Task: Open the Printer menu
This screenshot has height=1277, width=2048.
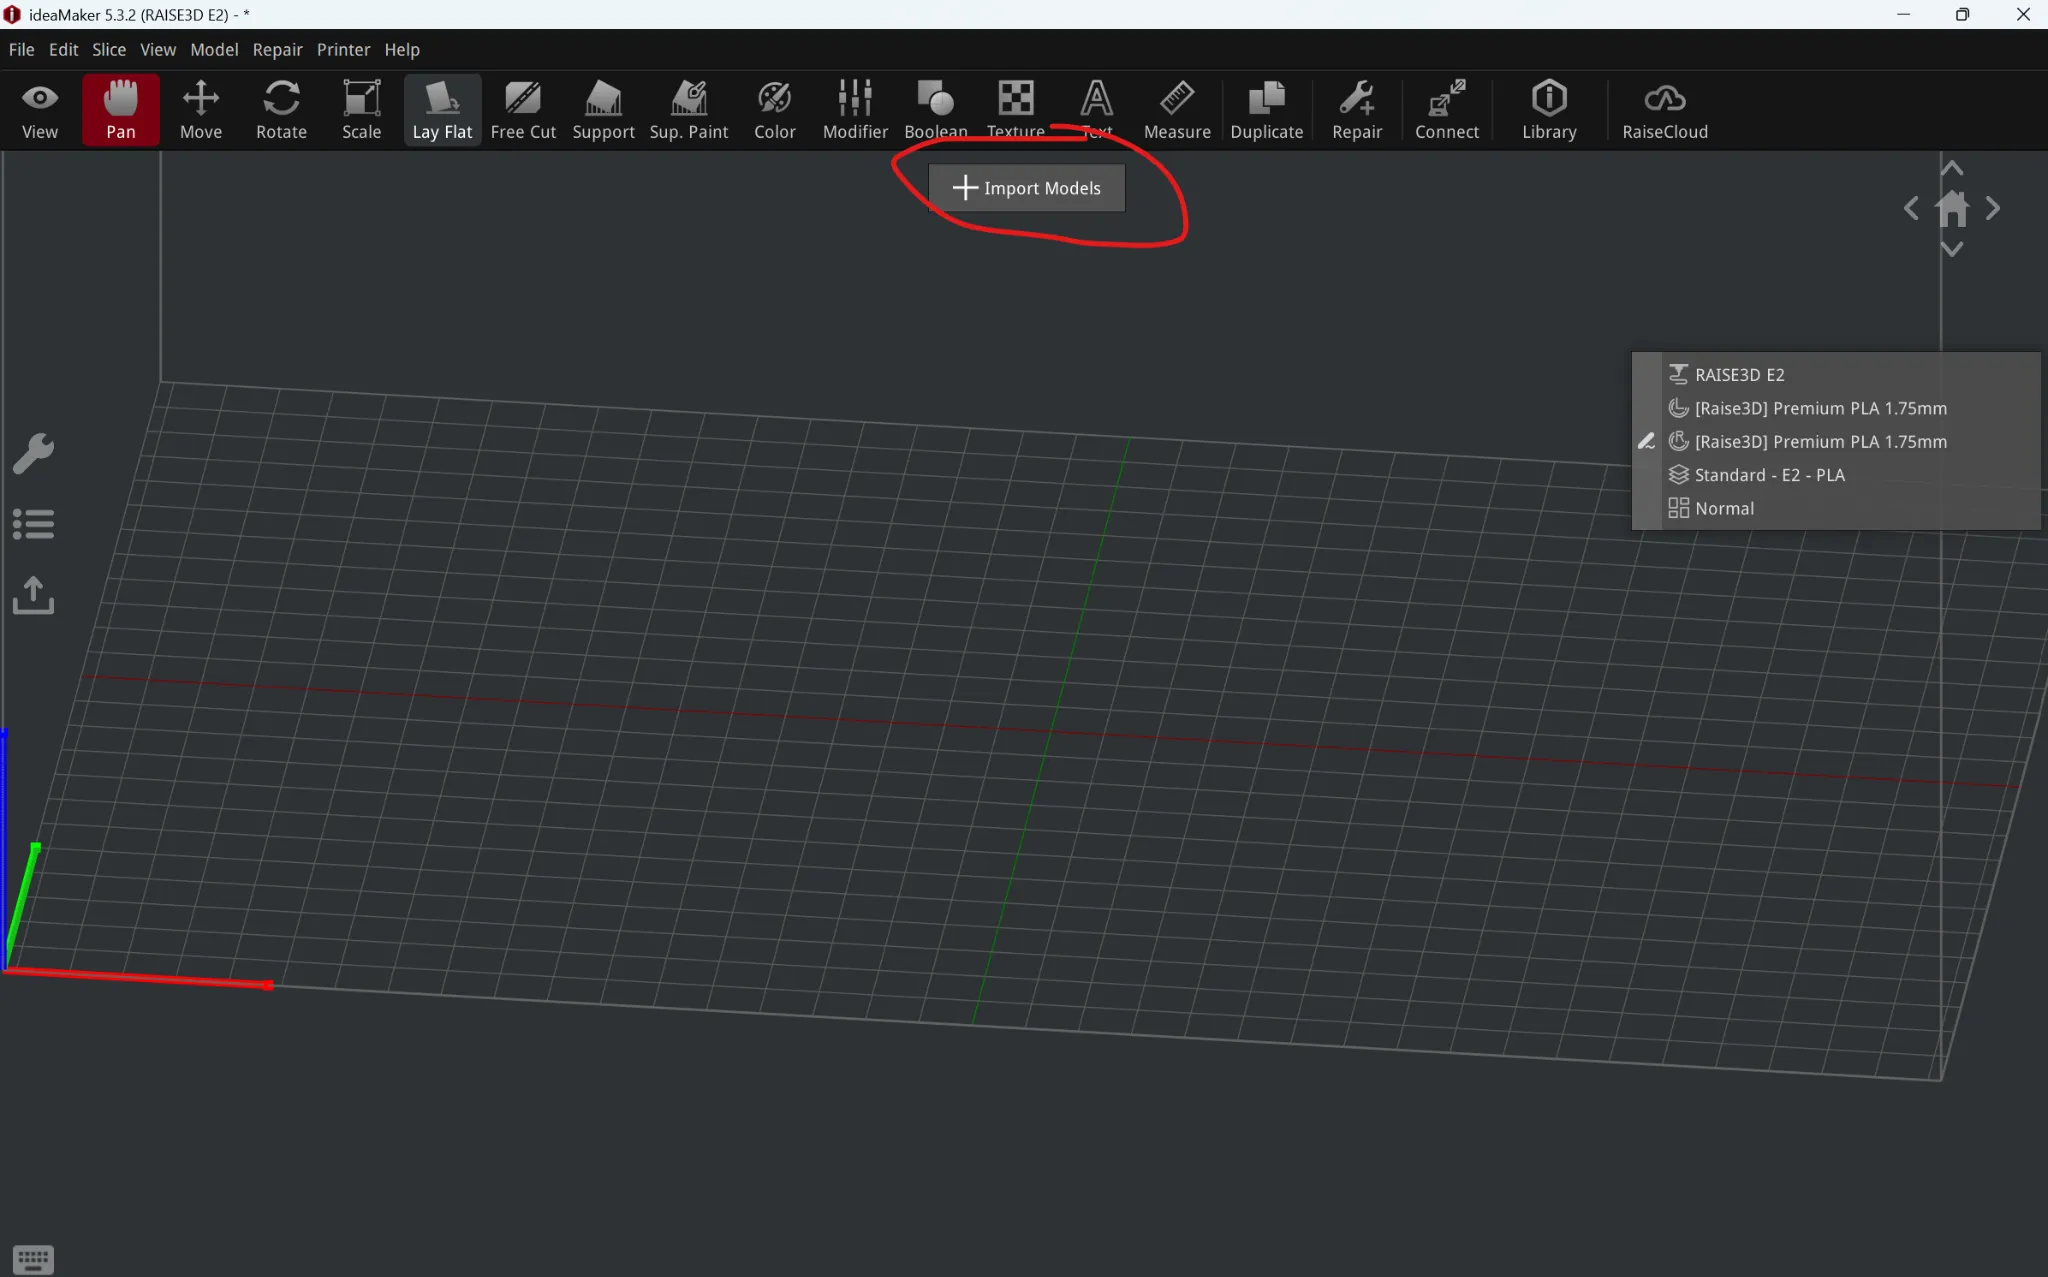Action: (343, 49)
